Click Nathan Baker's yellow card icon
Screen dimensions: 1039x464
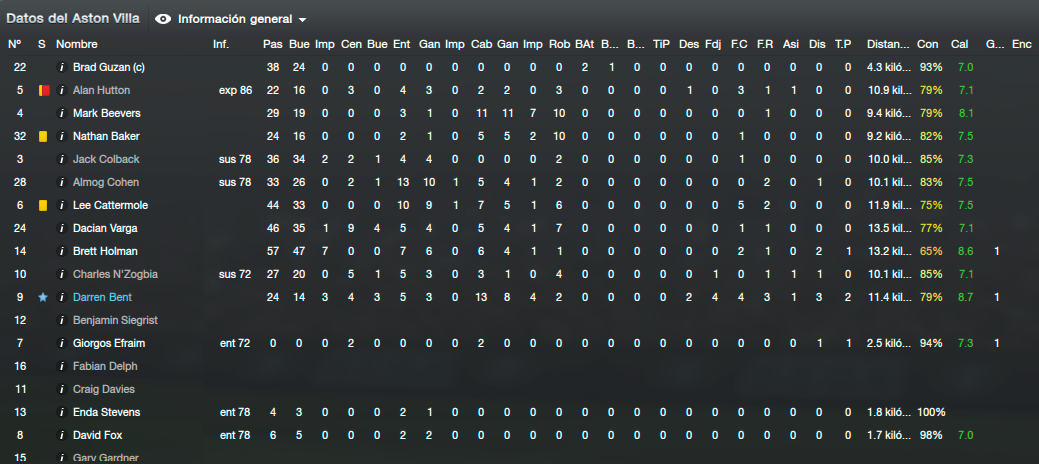(x=42, y=137)
